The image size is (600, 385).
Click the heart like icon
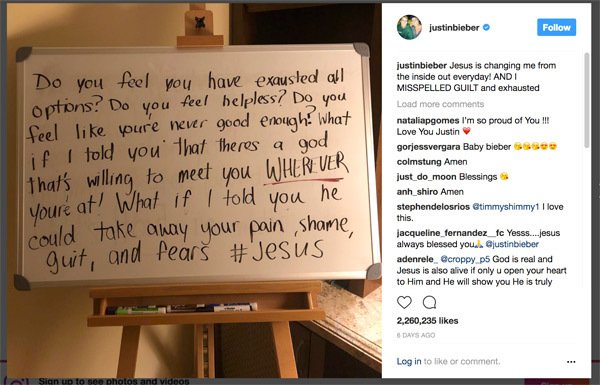[x=404, y=302]
